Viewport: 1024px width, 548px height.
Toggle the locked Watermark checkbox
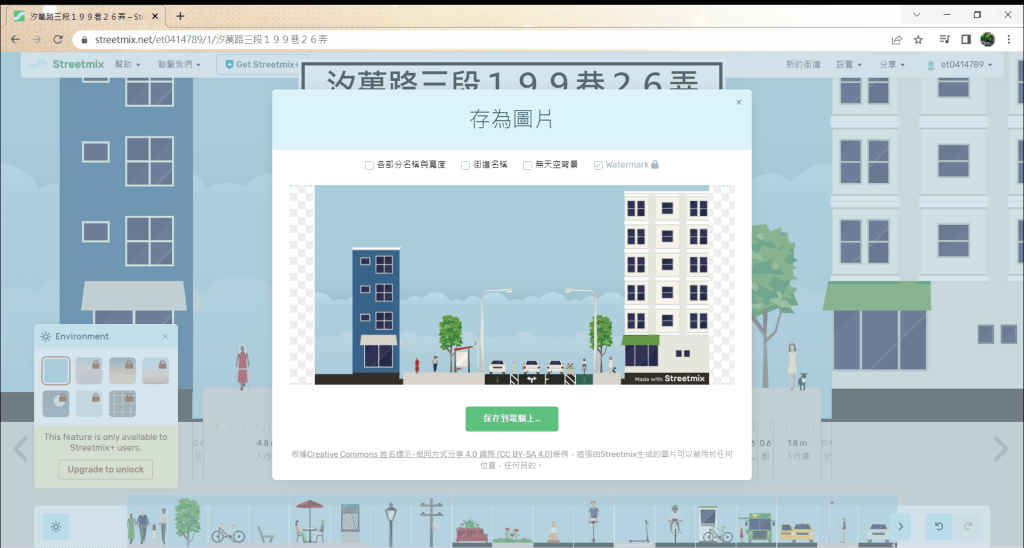598,165
